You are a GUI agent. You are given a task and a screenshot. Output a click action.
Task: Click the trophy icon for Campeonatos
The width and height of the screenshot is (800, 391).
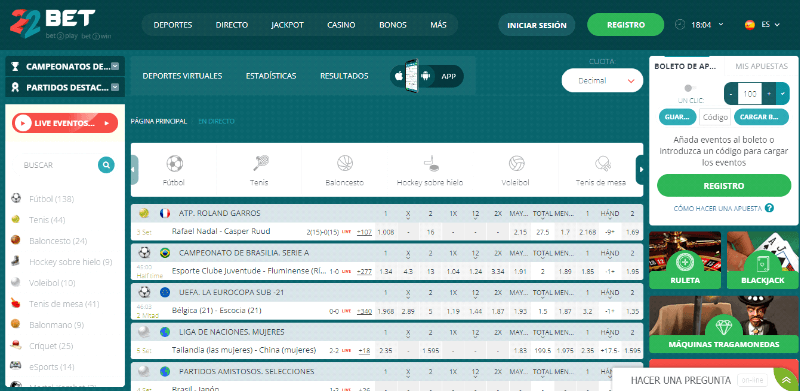(x=15, y=66)
